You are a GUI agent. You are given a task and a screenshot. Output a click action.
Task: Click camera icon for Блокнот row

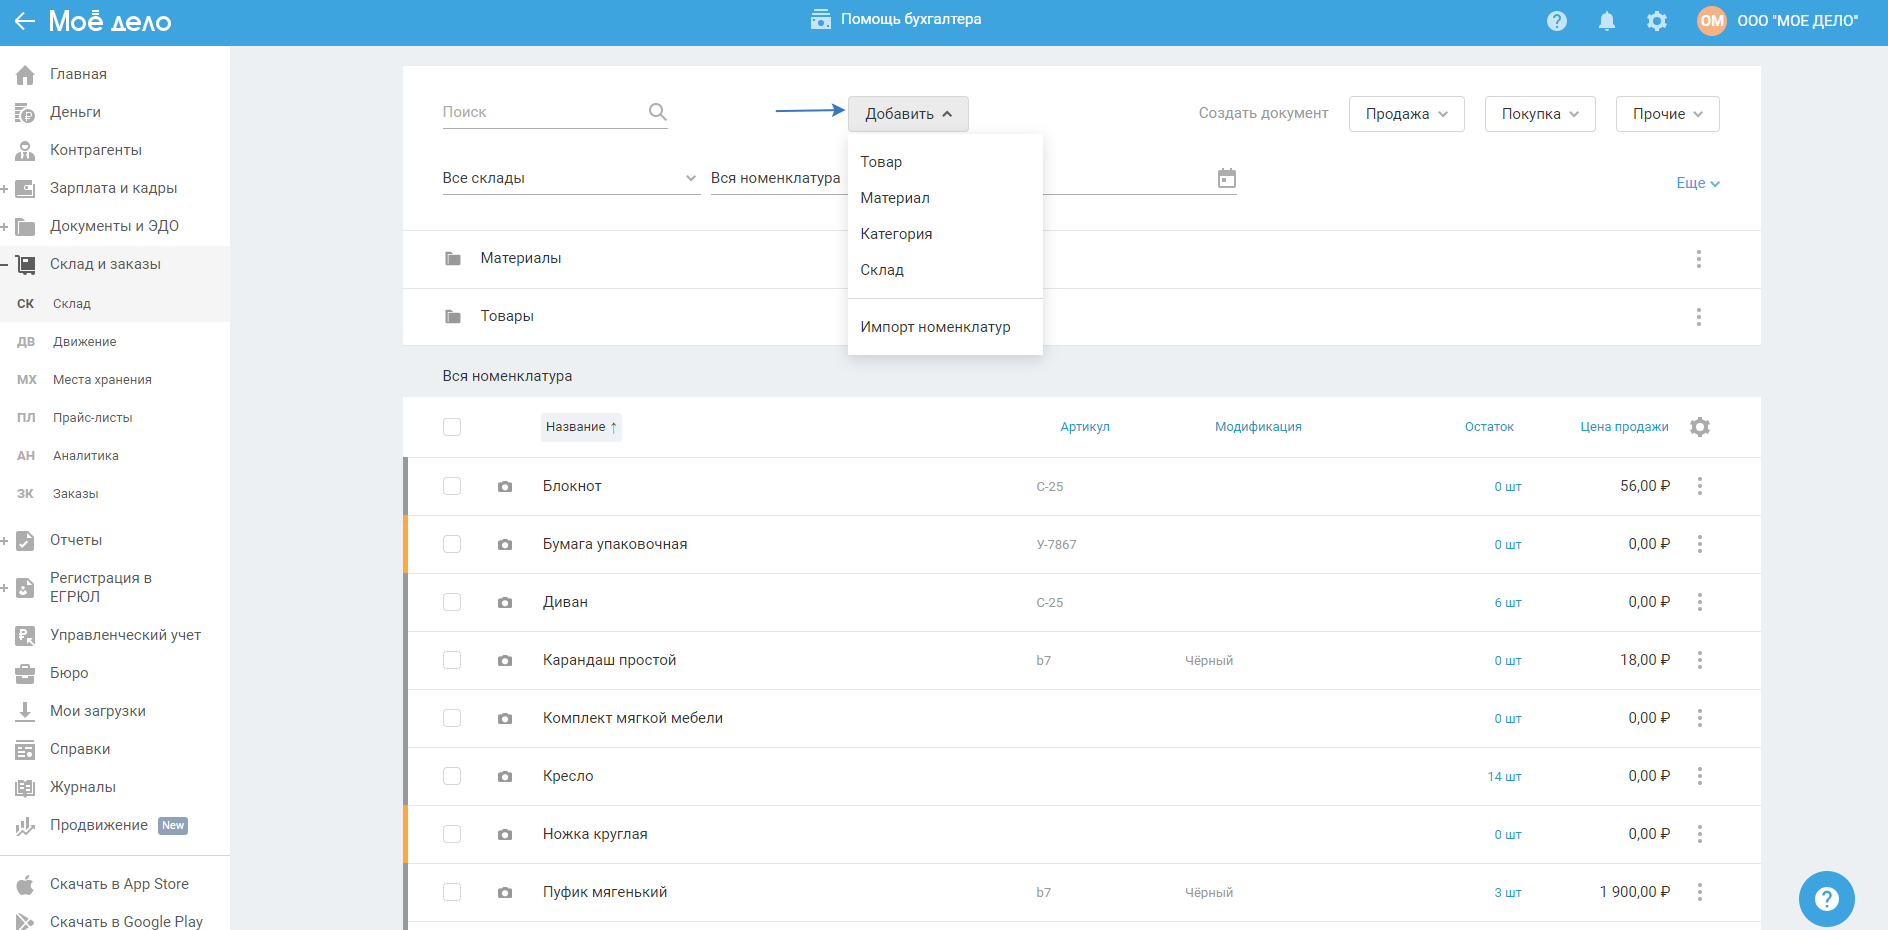tap(505, 487)
